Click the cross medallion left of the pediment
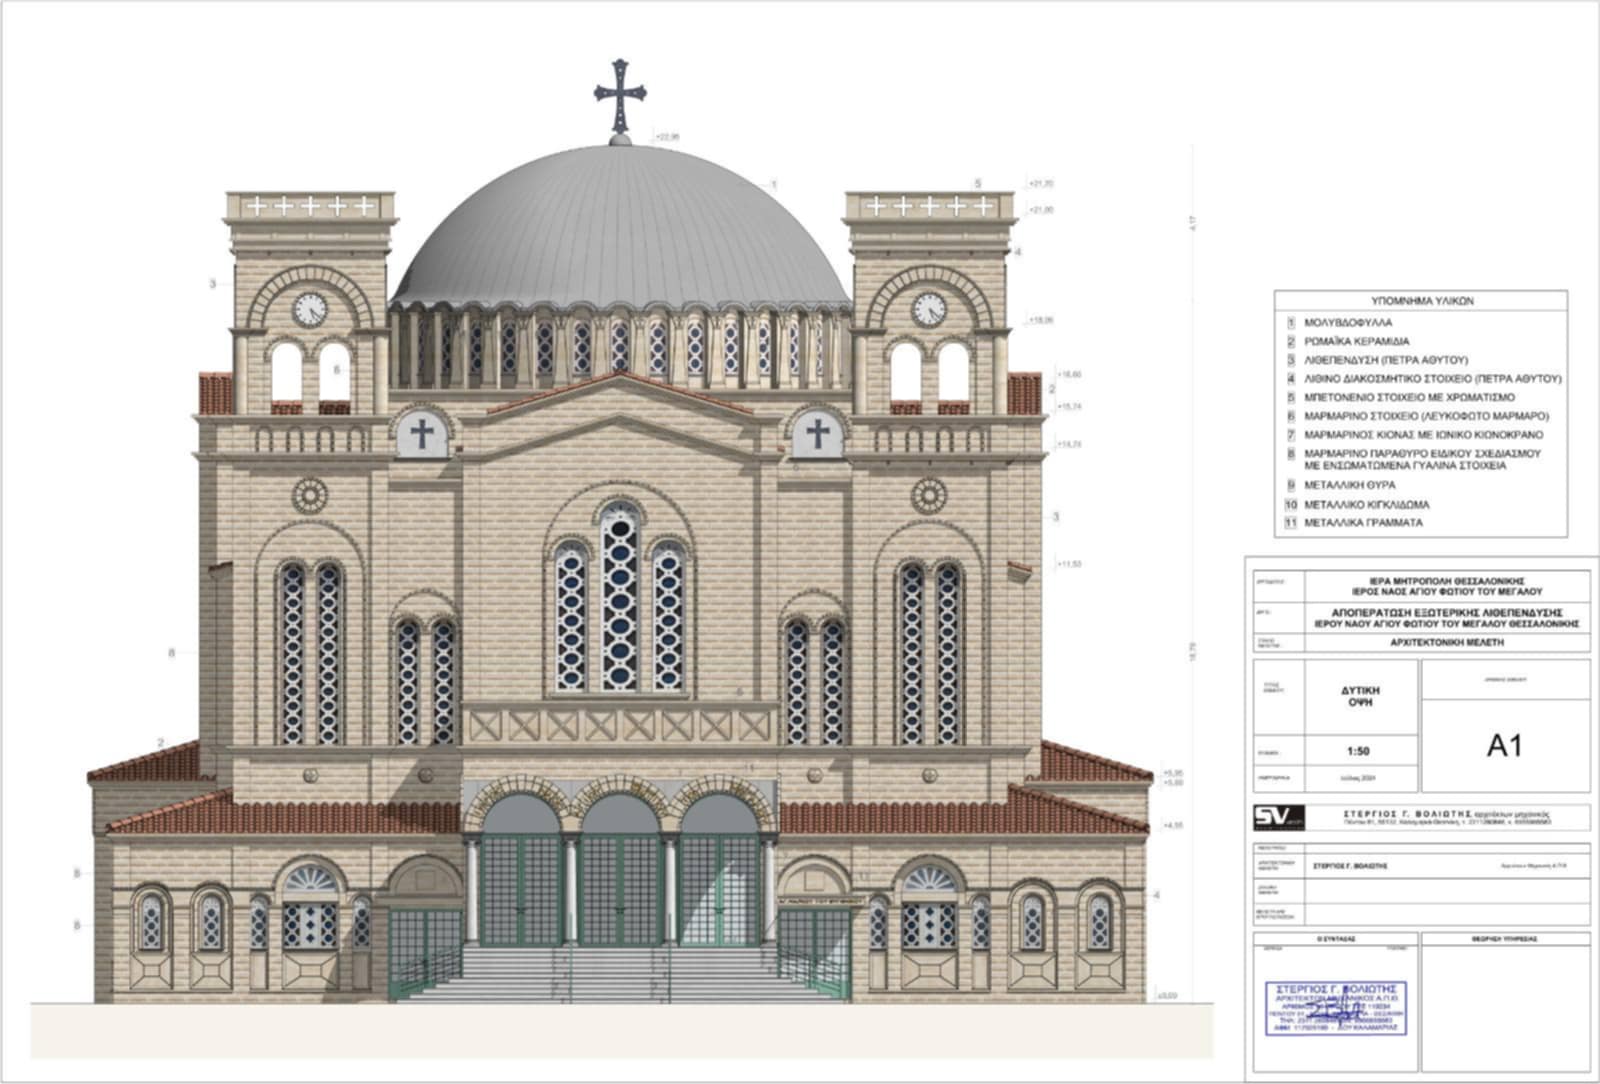1600x1084 pixels. pos(422,434)
